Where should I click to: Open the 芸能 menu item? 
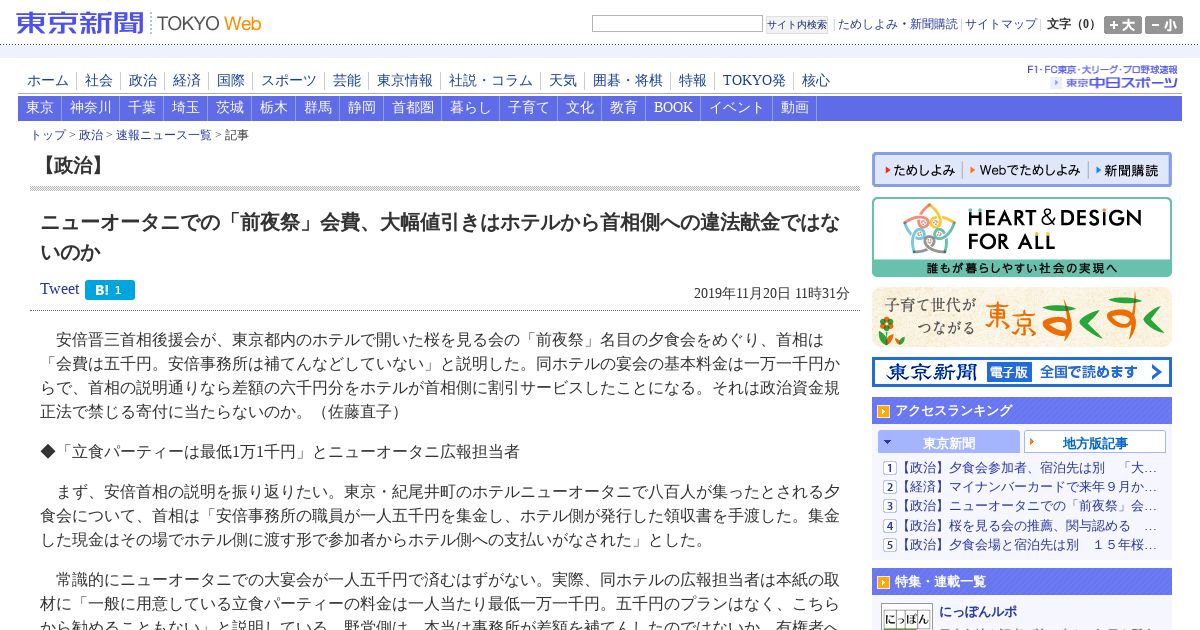click(347, 81)
